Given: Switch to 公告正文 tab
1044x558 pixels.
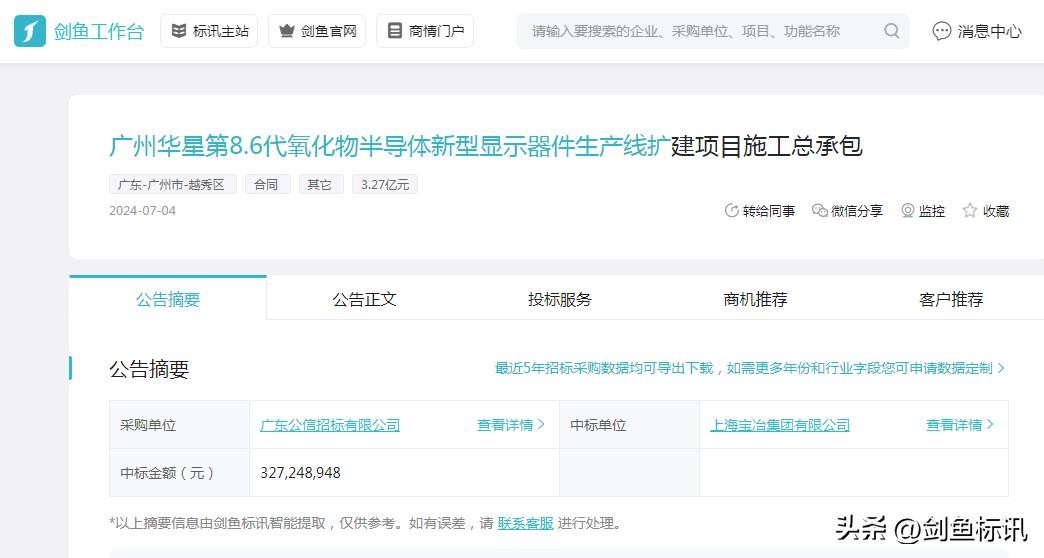Looking at the screenshot, I should (x=364, y=299).
